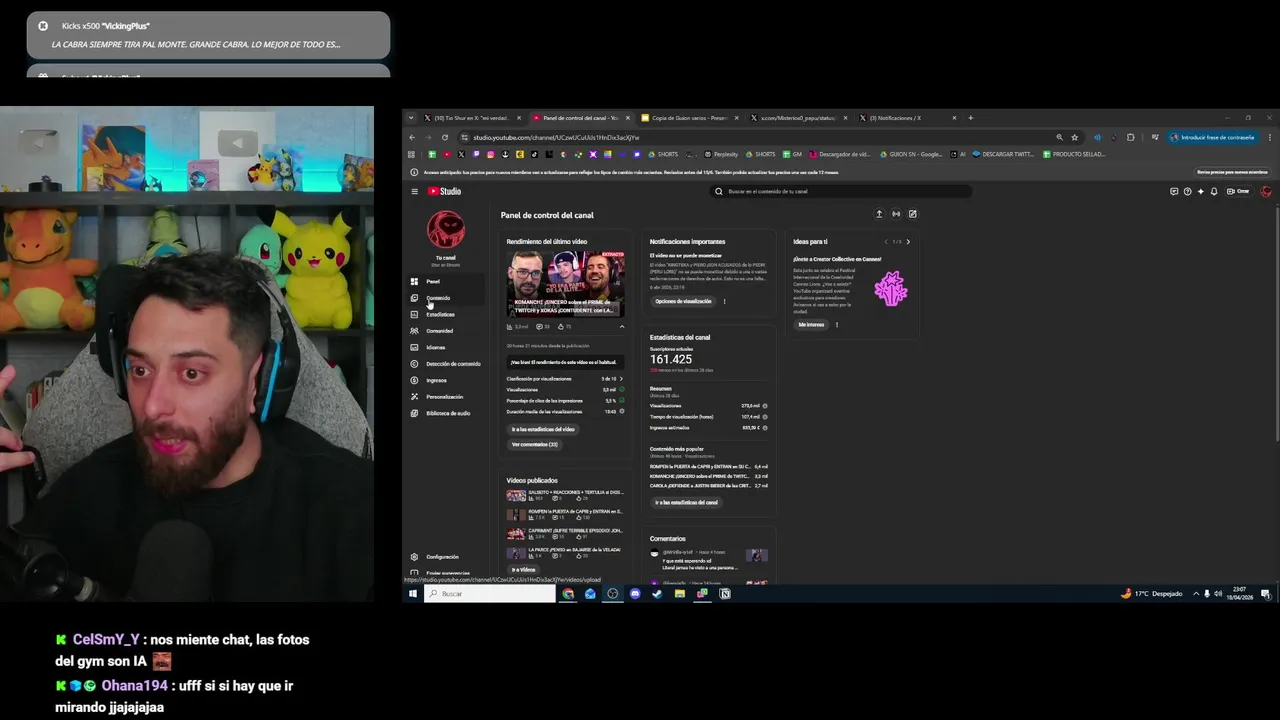Screen dimensions: 1280x720
Task: Click the YouTube Studio logo
Action: [445, 191]
